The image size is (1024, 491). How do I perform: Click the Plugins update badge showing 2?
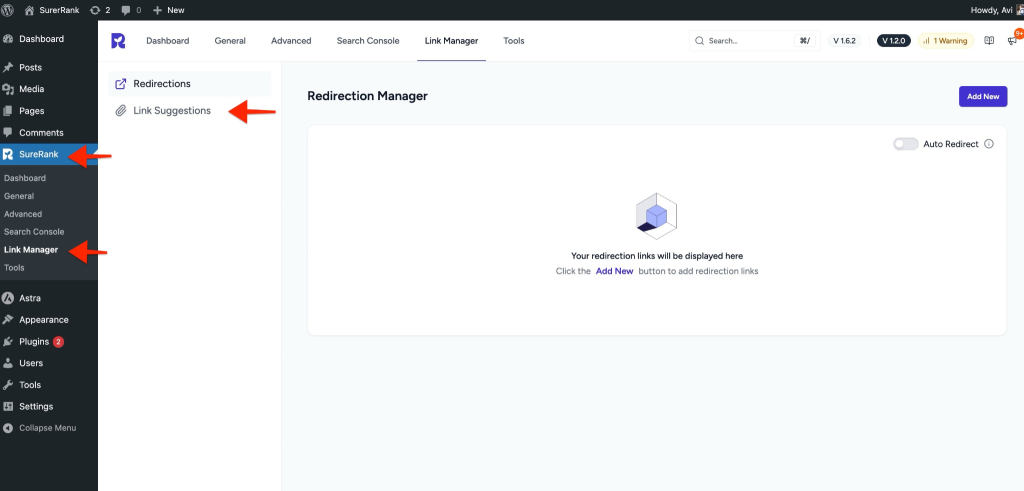pos(59,341)
